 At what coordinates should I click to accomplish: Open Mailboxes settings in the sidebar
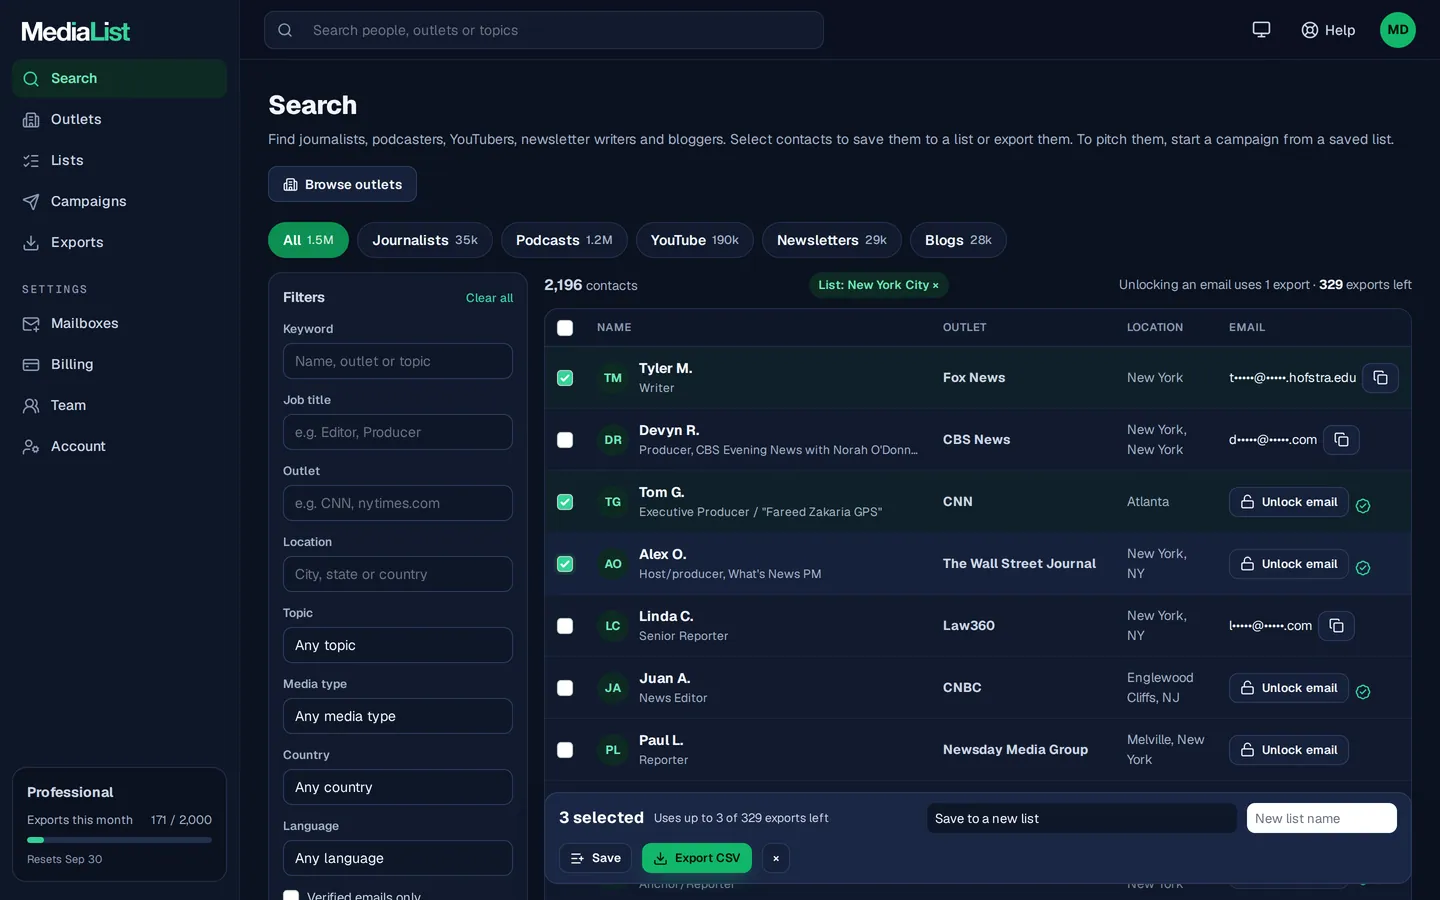coord(120,323)
